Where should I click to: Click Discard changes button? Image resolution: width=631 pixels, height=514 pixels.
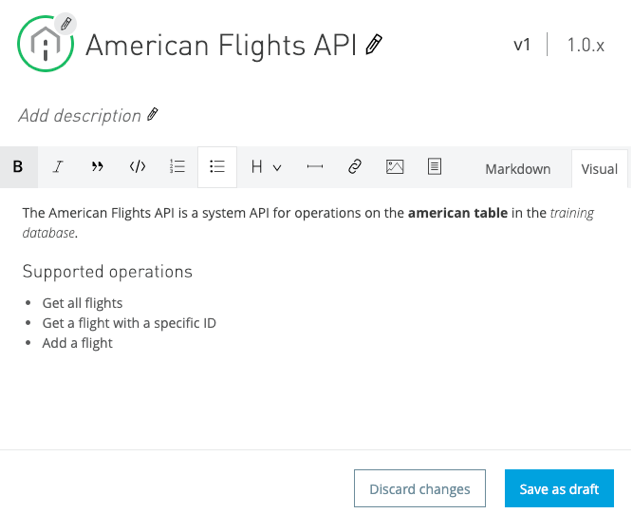(x=420, y=488)
